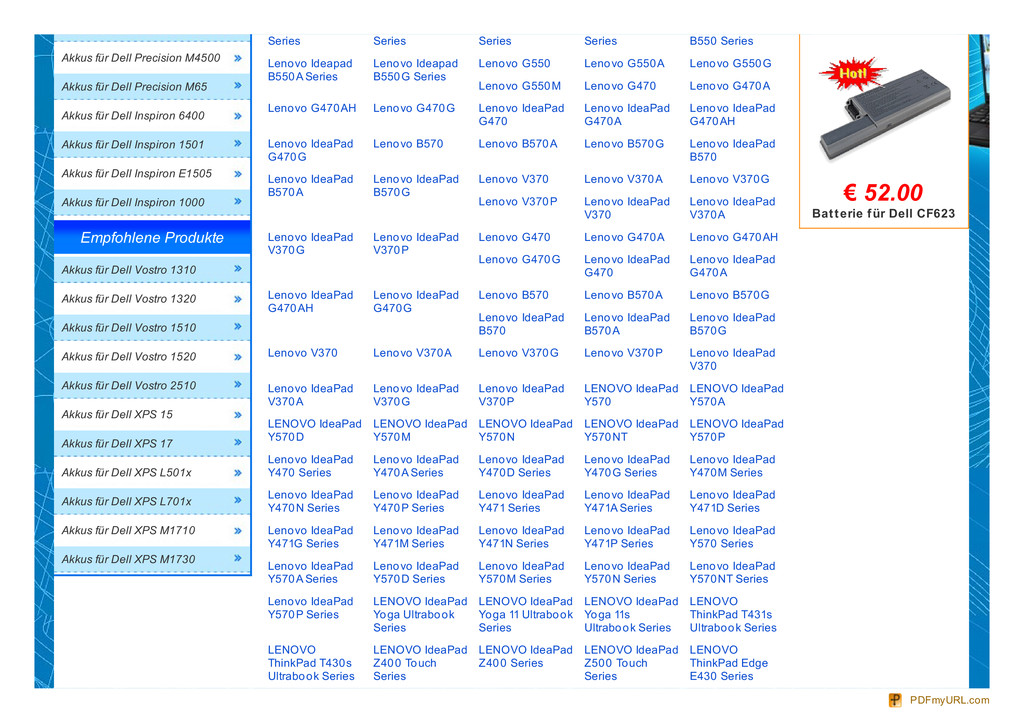Click the arrow icon beside Dell XPS L501x

[238, 473]
